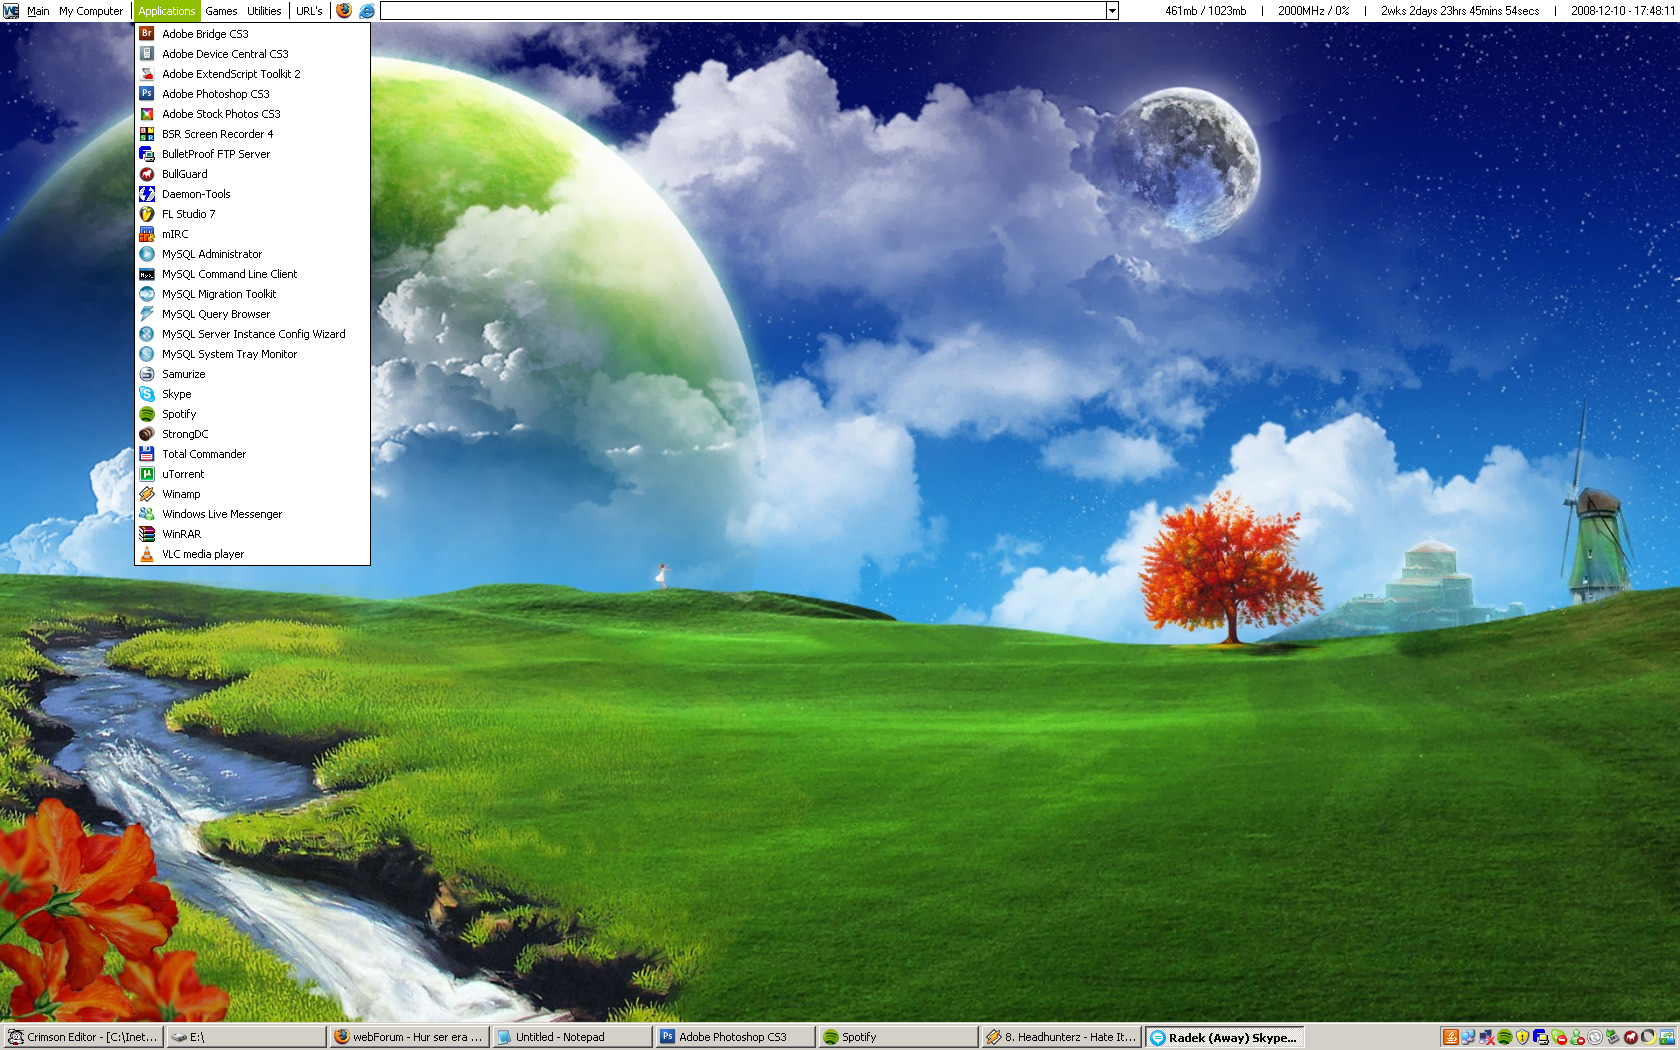Launch Adobe Photoshop CS3 from Applications menu

[x=253, y=94]
